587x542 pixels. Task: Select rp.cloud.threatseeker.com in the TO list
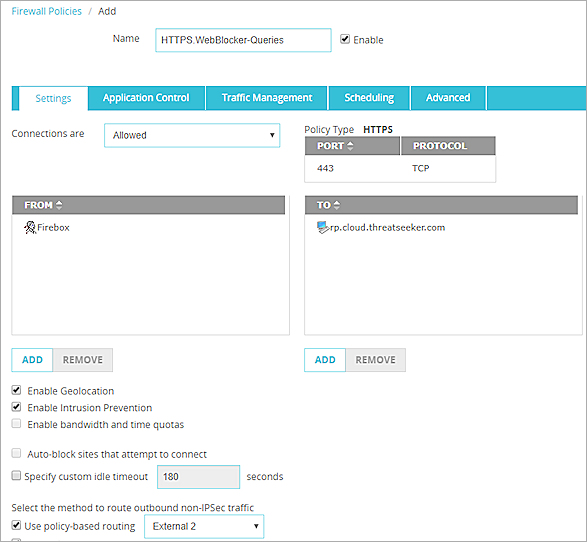[x=381, y=227]
